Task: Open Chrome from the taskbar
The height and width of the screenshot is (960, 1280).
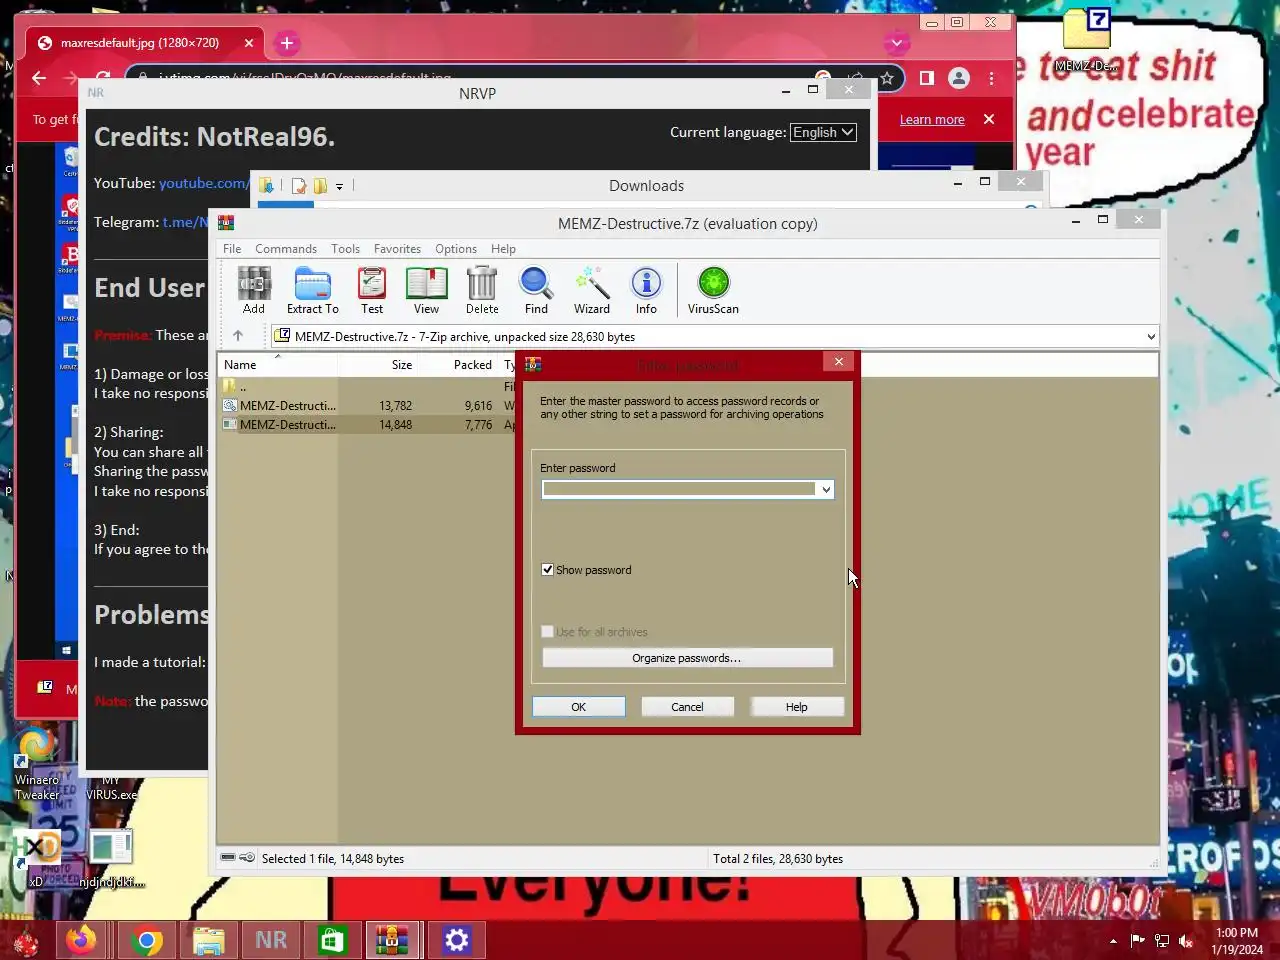Action: click(147, 940)
